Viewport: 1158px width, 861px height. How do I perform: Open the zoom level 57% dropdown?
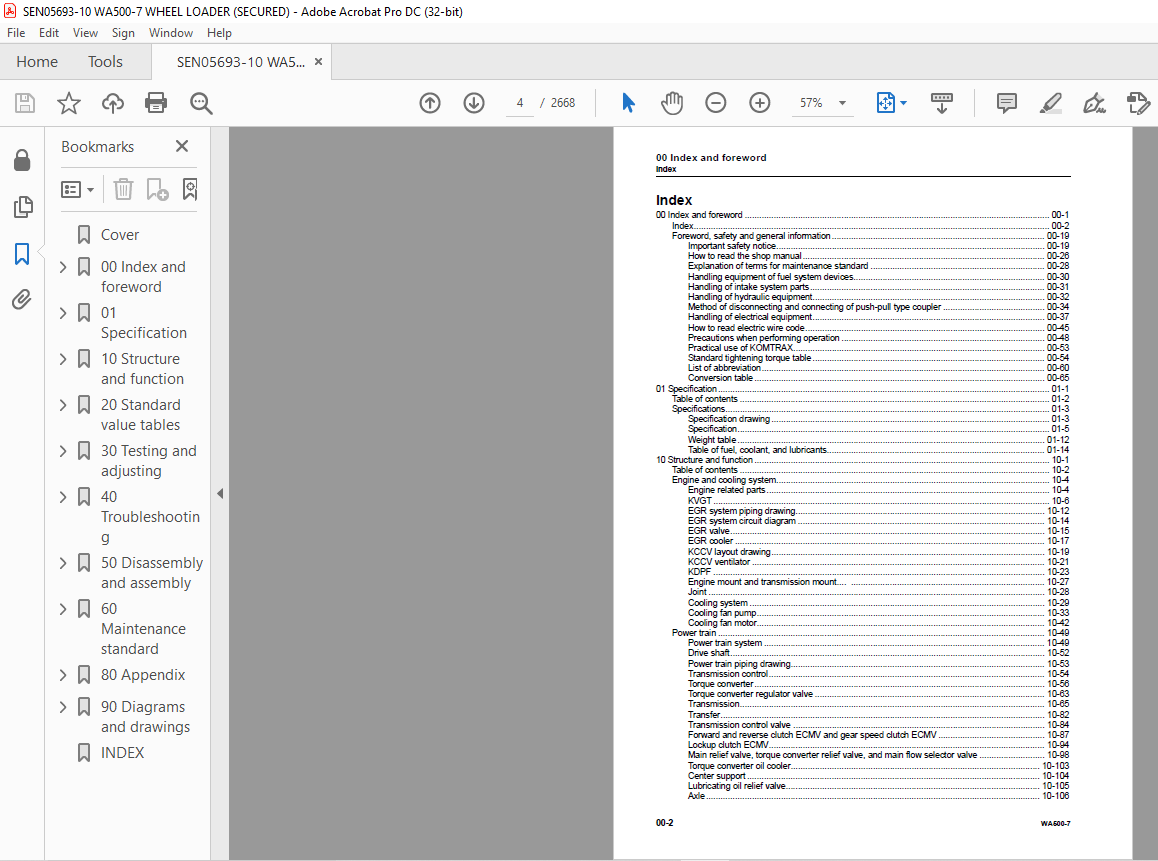click(843, 103)
